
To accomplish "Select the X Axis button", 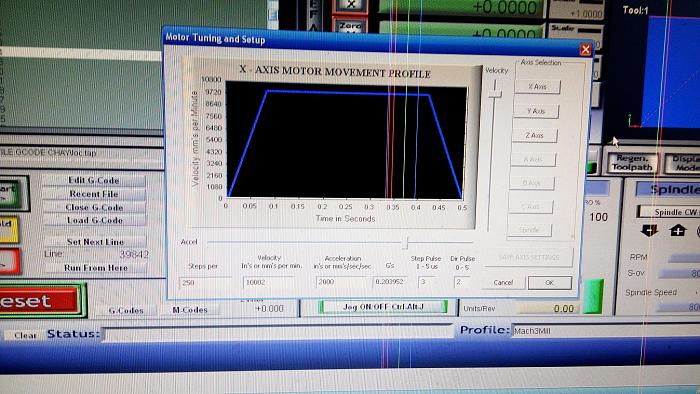I will 537,87.
